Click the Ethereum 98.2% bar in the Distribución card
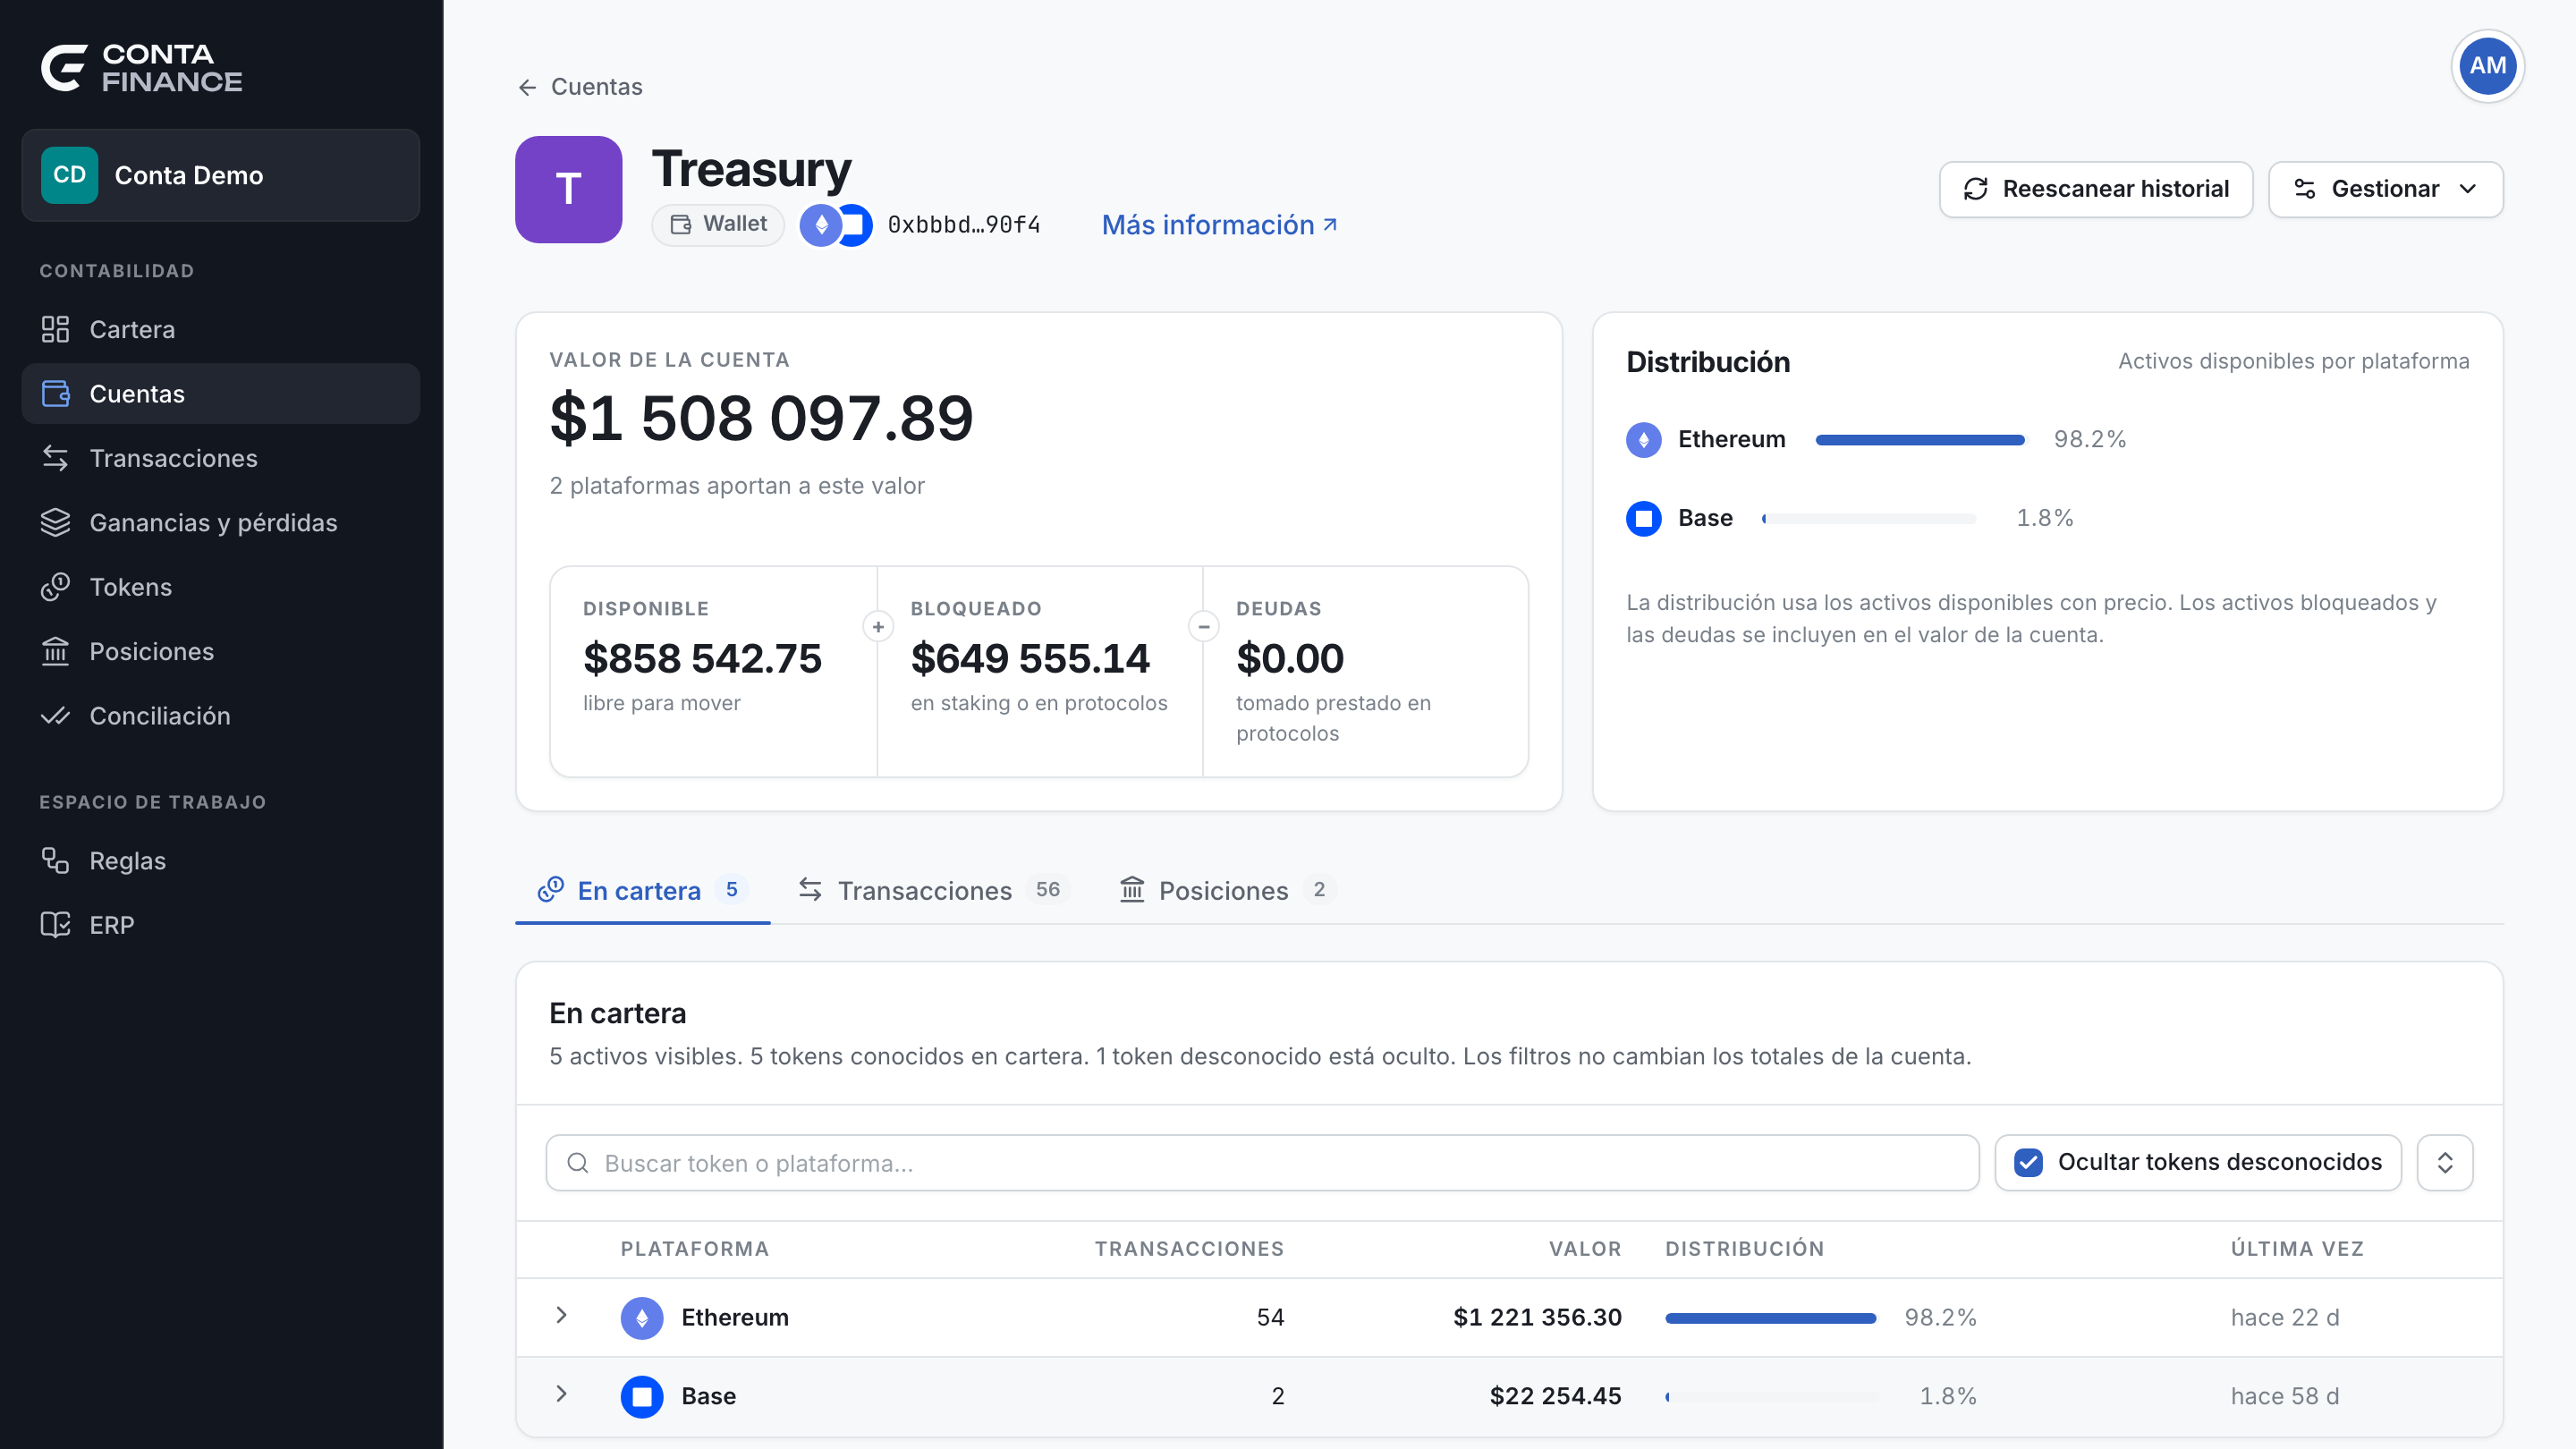Screen dimensions: 2576x1449 (1920, 440)
